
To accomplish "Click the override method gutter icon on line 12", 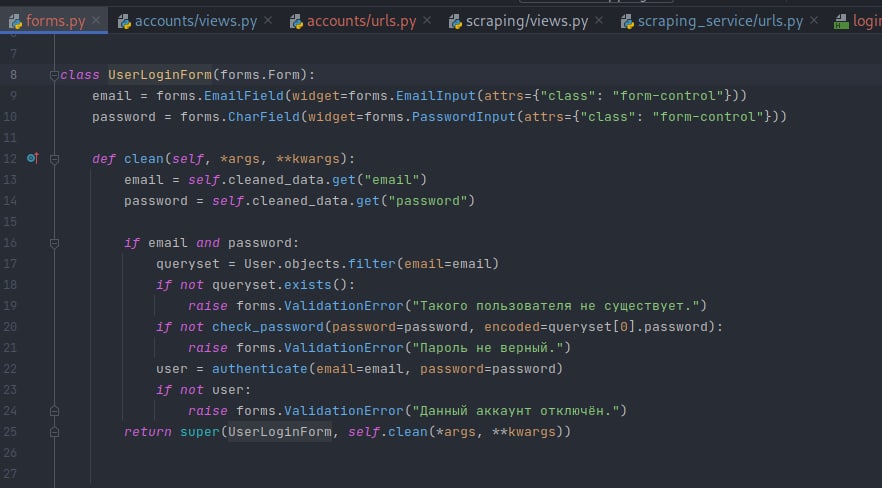I will [33, 159].
